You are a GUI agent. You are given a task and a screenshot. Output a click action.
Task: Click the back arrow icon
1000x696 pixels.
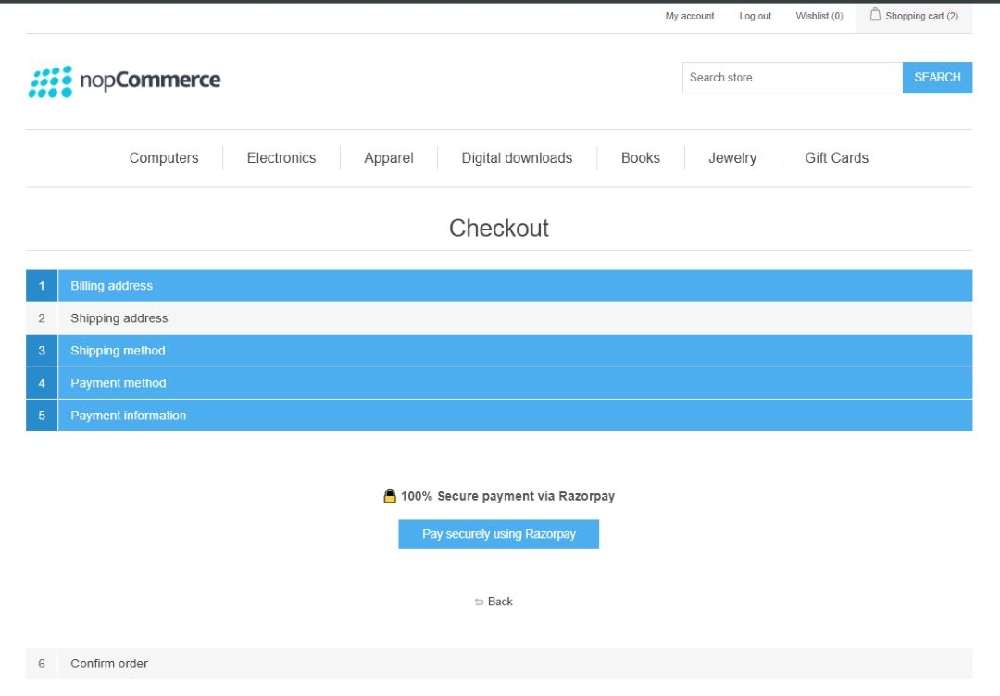click(x=478, y=602)
